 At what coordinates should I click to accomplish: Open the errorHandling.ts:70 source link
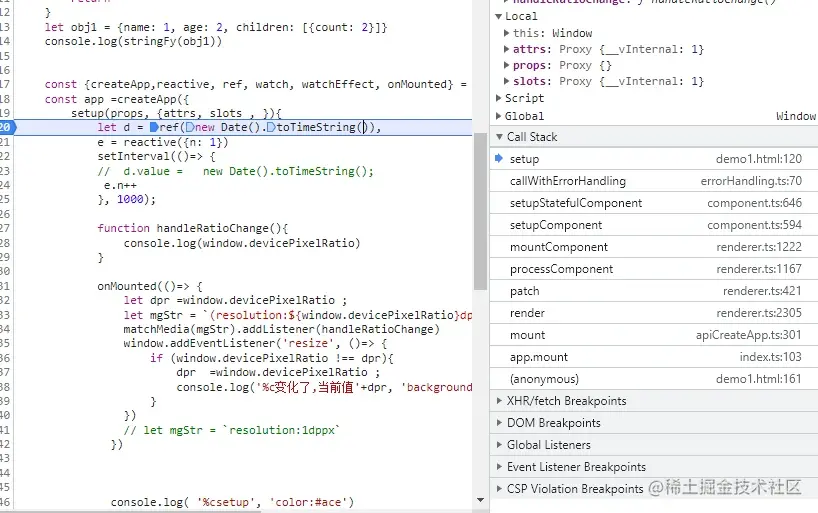[751, 181]
